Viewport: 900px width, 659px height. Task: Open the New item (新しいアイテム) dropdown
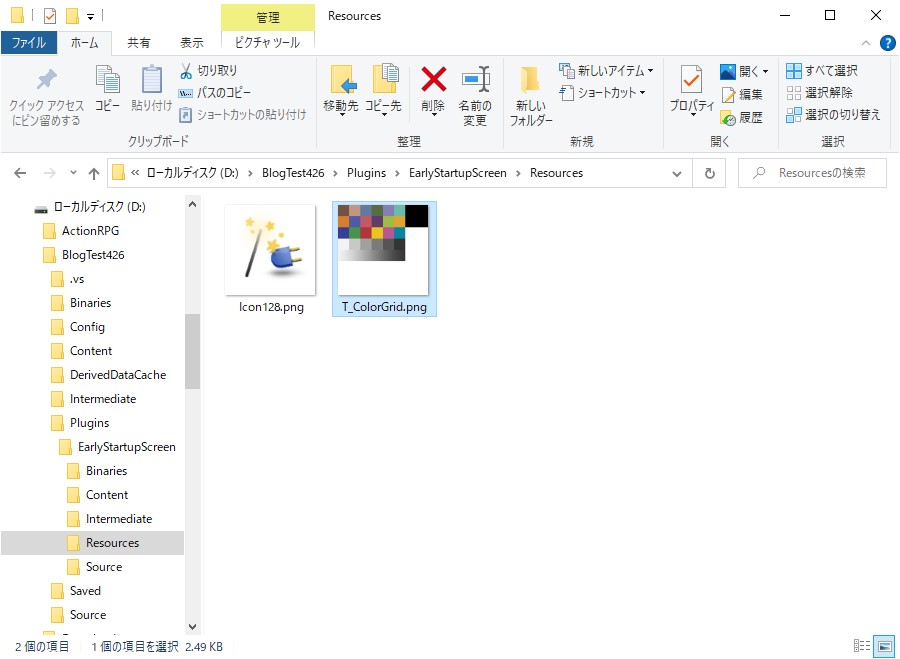click(606, 71)
